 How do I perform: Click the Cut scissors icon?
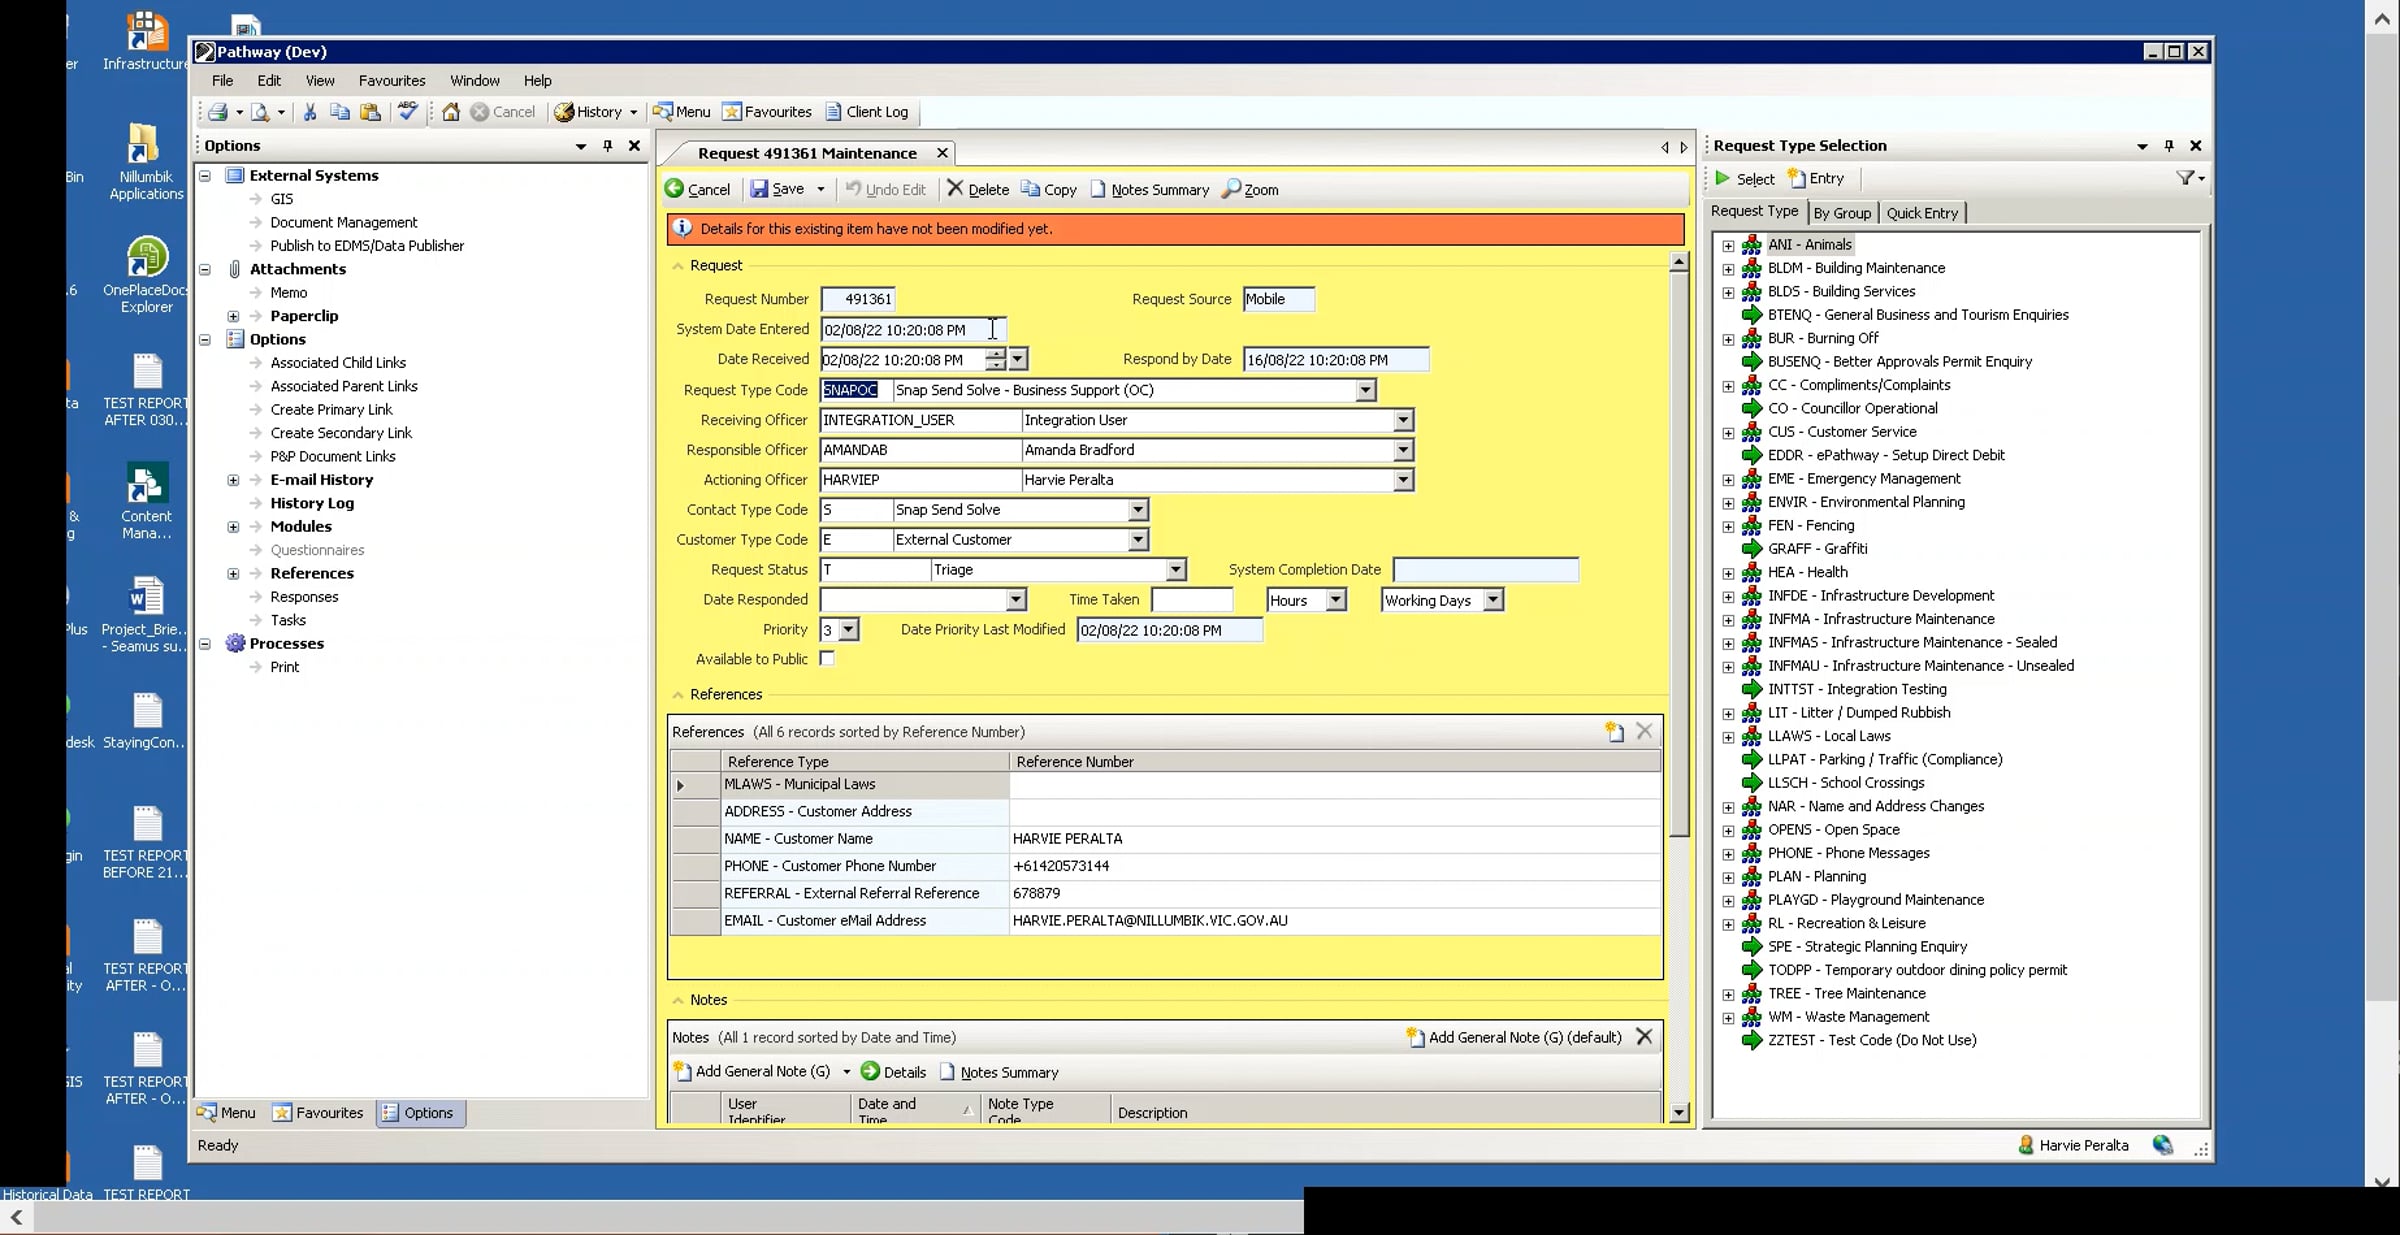pyautogui.click(x=310, y=112)
